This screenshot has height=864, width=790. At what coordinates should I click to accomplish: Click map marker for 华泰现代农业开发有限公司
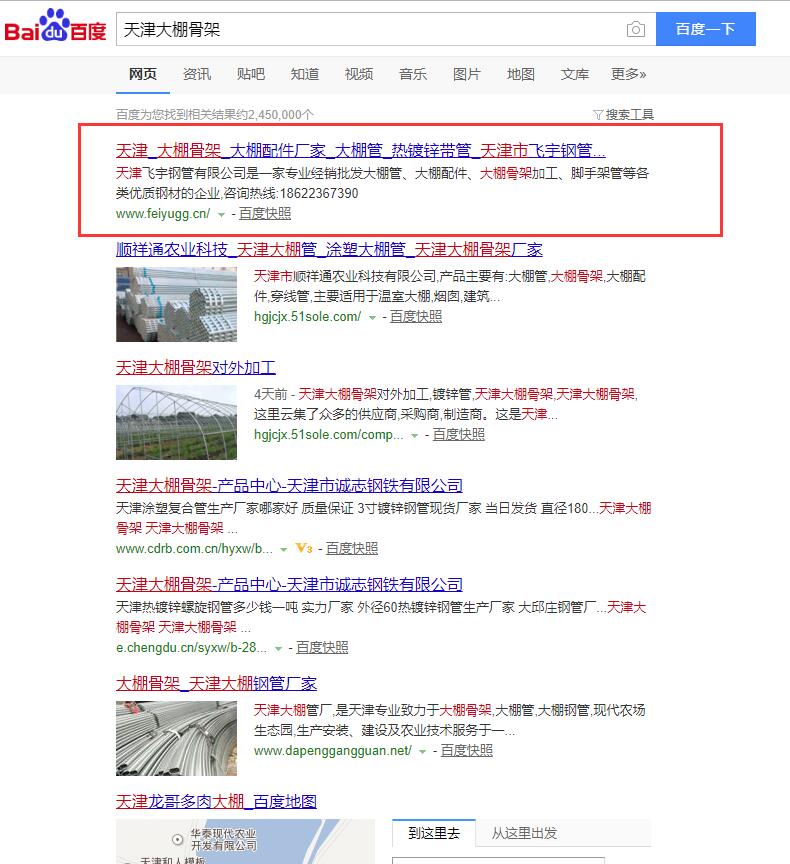click(177, 840)
